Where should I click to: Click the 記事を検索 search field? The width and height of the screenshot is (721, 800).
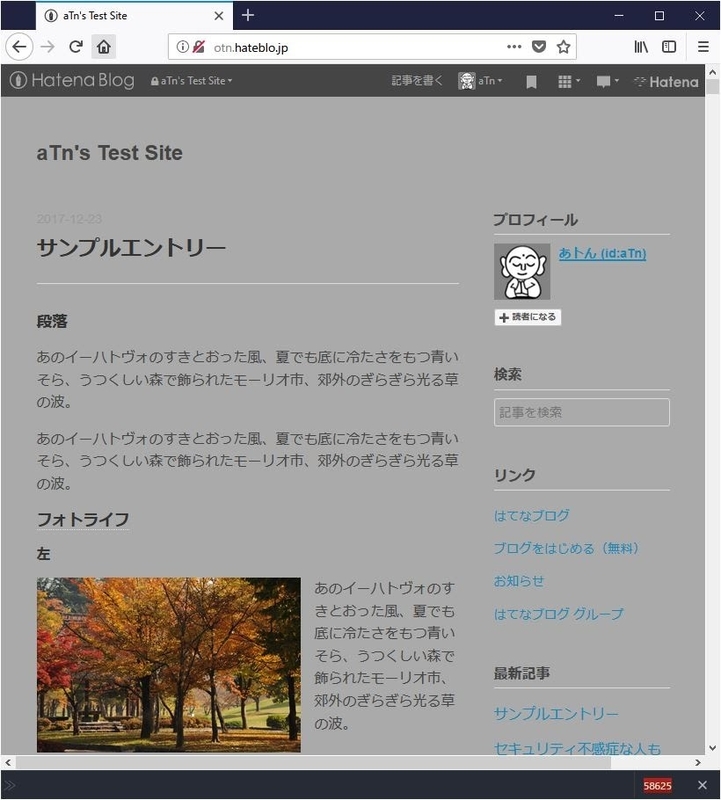pos(581,412)
